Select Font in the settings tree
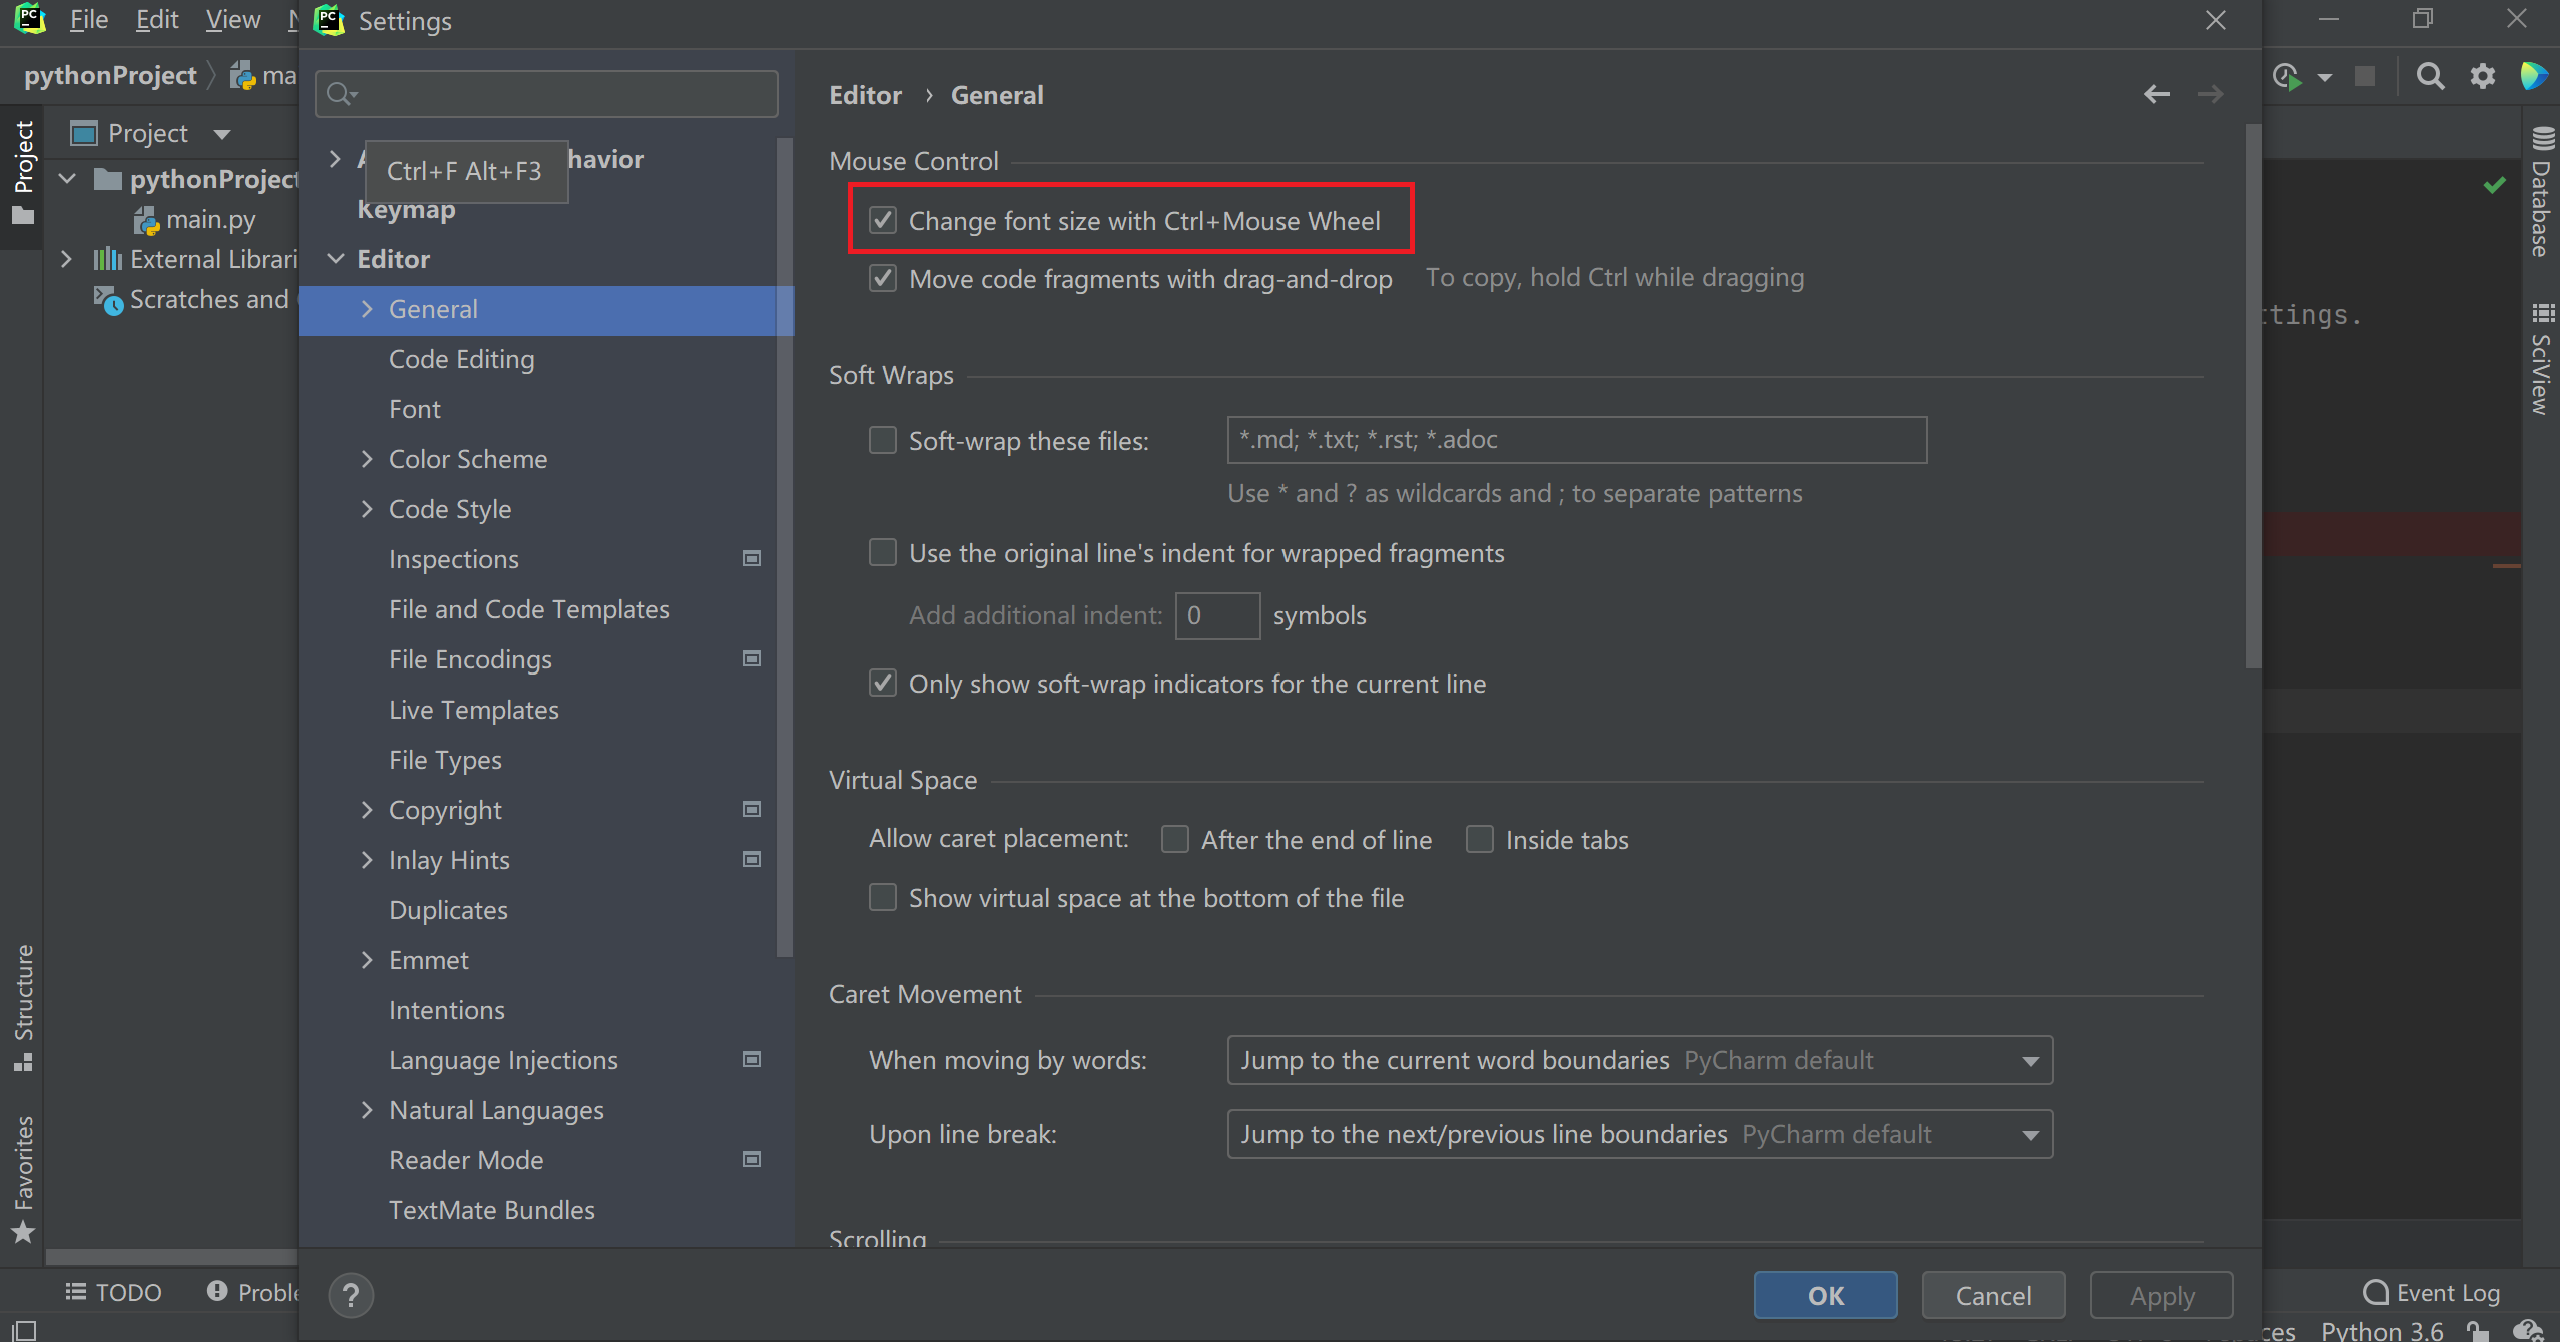 click(415, 409)
